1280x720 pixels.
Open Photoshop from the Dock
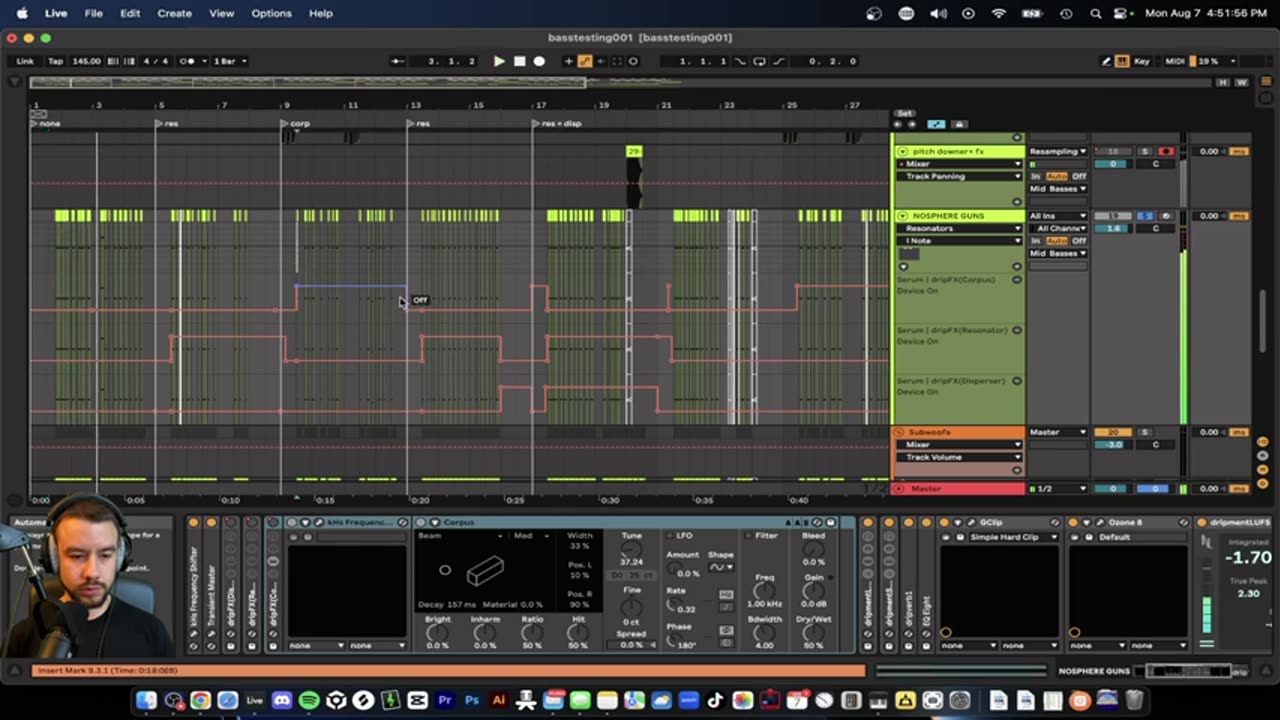tap(472, 701)
